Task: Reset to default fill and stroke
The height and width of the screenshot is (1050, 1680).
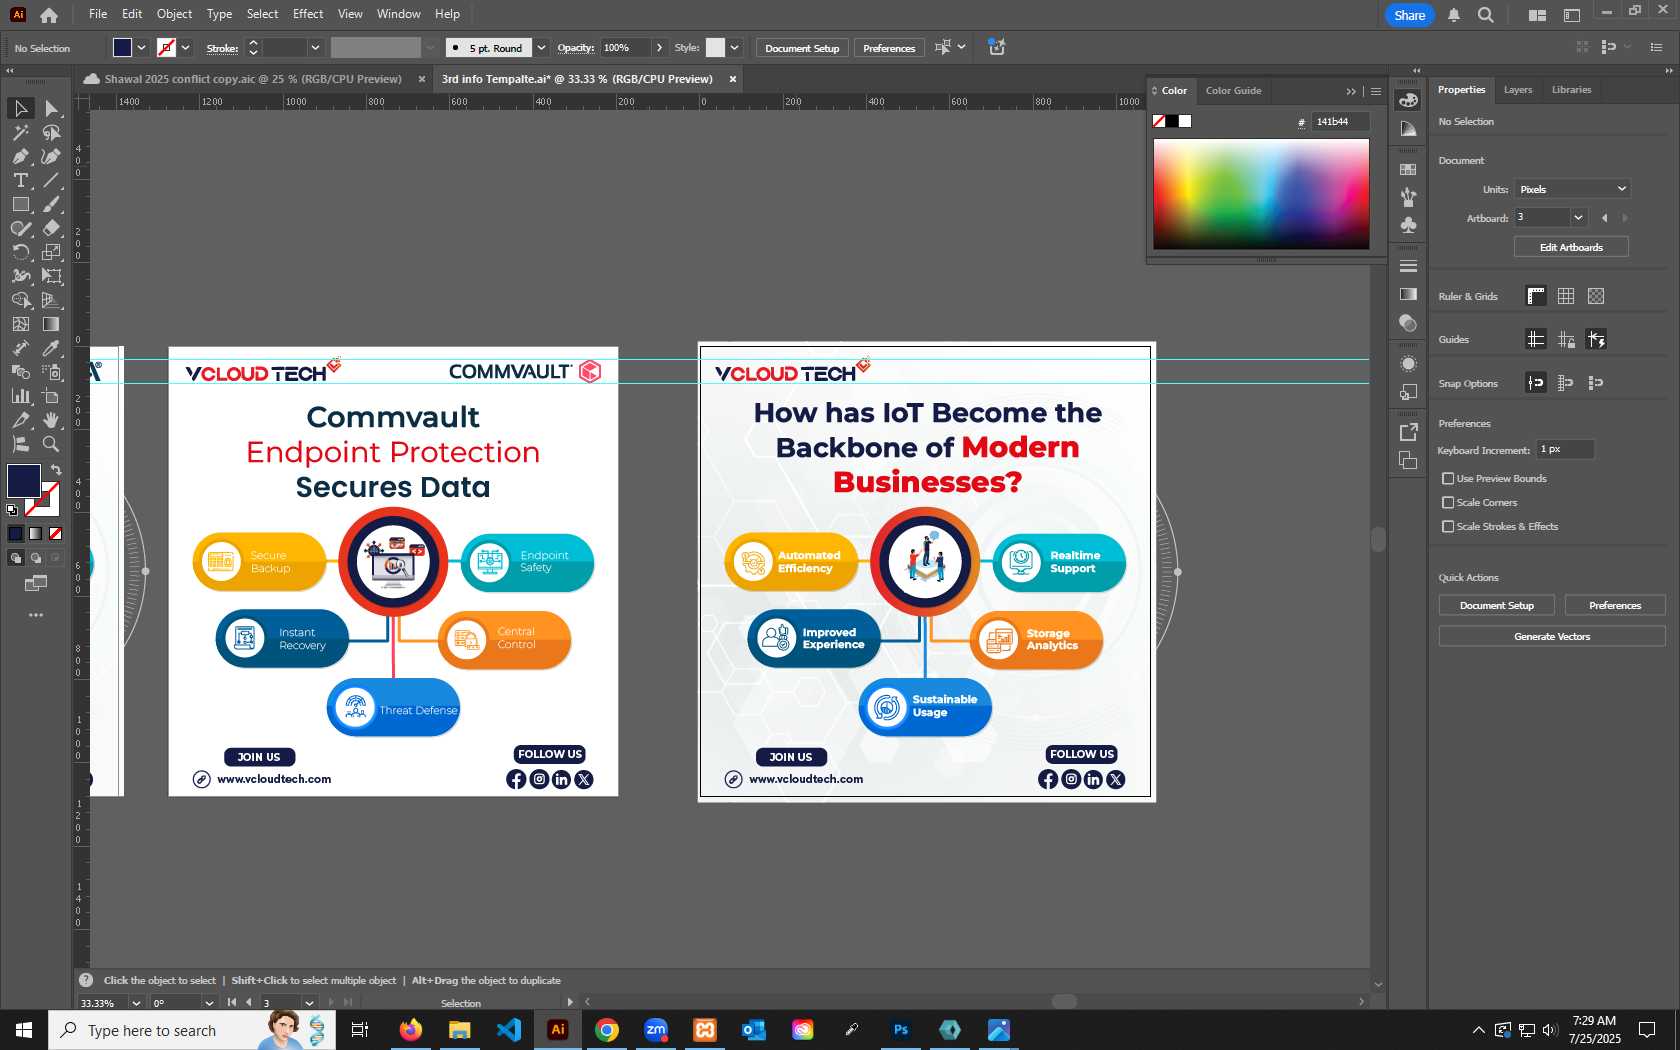Action: (12, 510)
